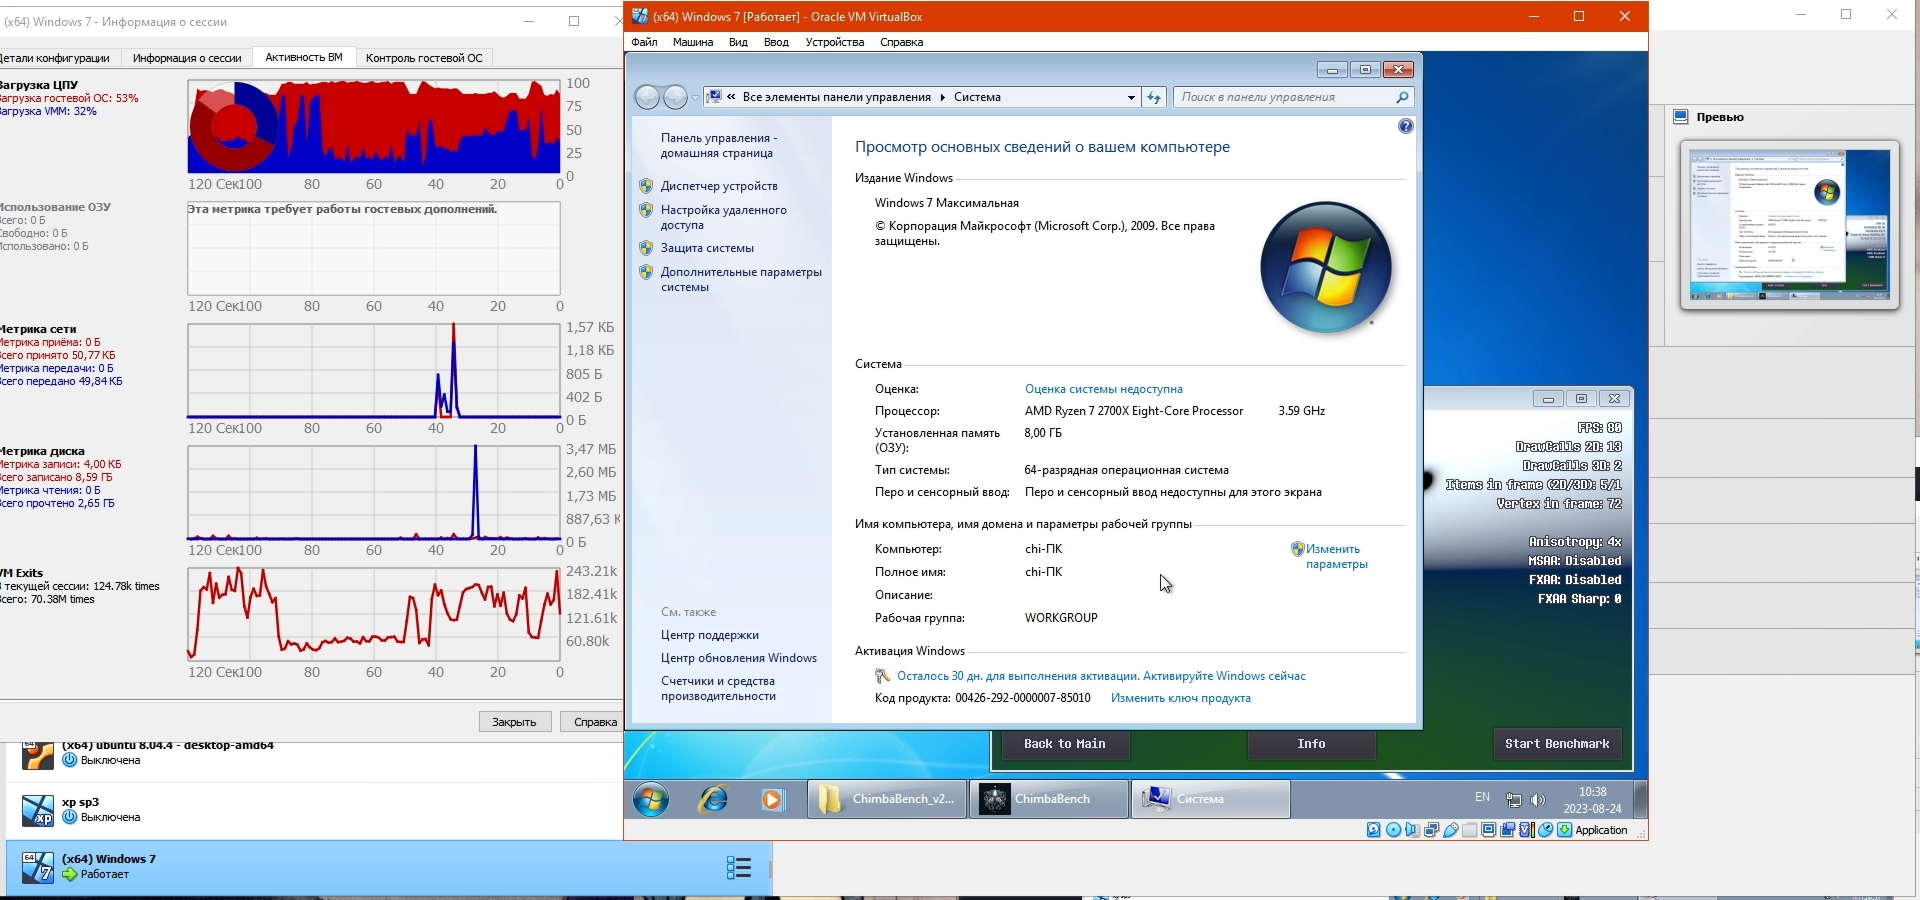Viewport: 1920px width, 900px height.
Task: Open Дополнительные параметры системы link
Action: (x=741, y=279)
